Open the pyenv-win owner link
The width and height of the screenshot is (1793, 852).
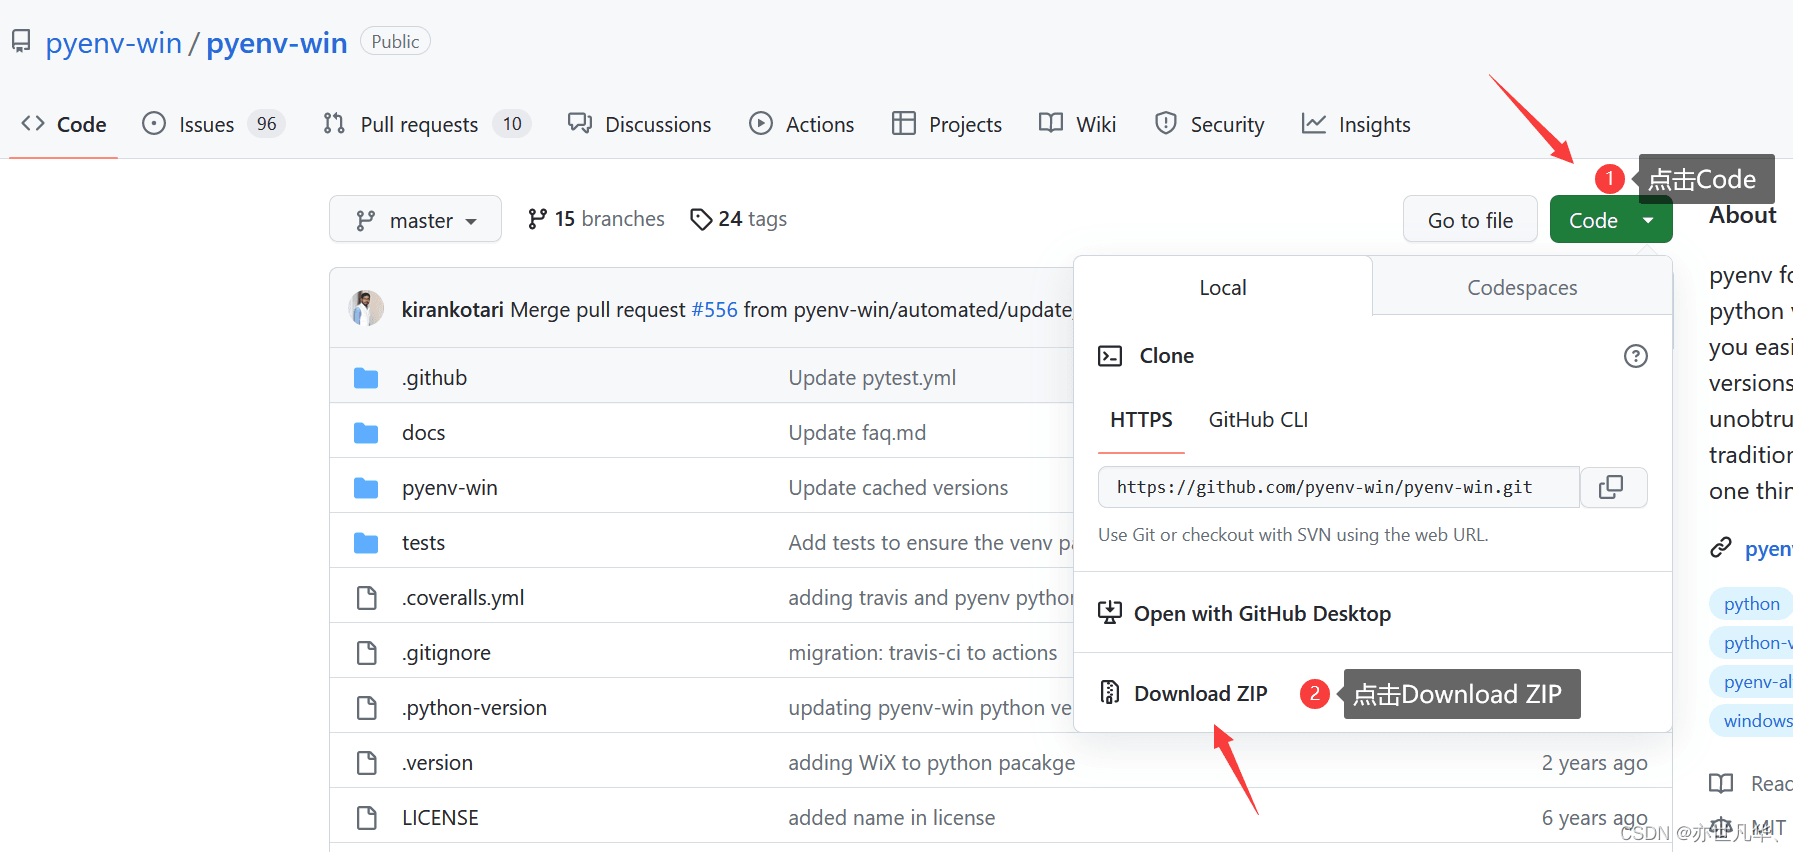click(114, 43)
